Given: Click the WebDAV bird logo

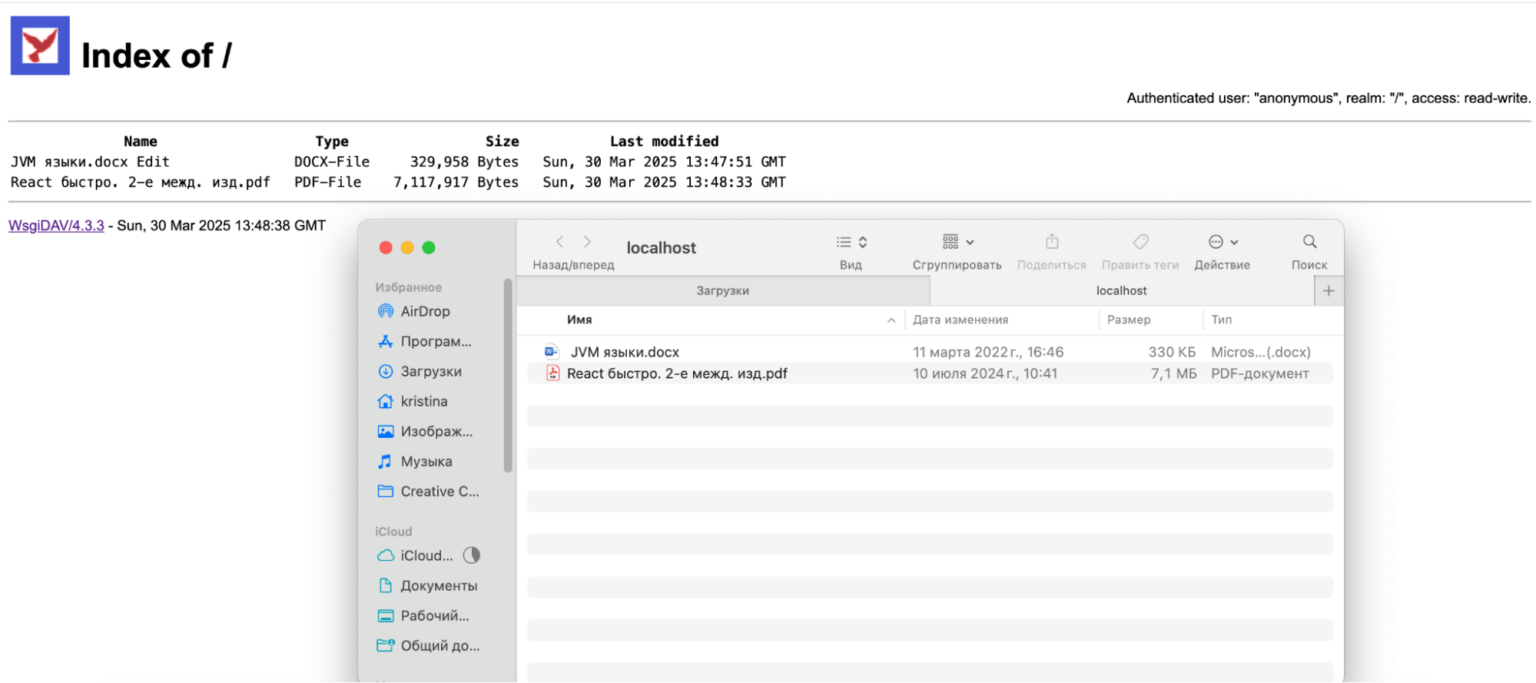Looking at the screenshot, I should [x=38, y=45].
